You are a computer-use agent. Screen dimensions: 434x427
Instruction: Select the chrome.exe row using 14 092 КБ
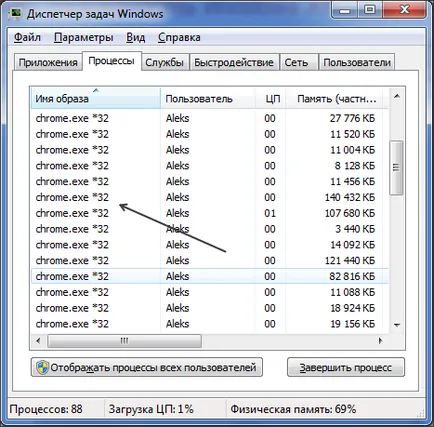[209, 245]
